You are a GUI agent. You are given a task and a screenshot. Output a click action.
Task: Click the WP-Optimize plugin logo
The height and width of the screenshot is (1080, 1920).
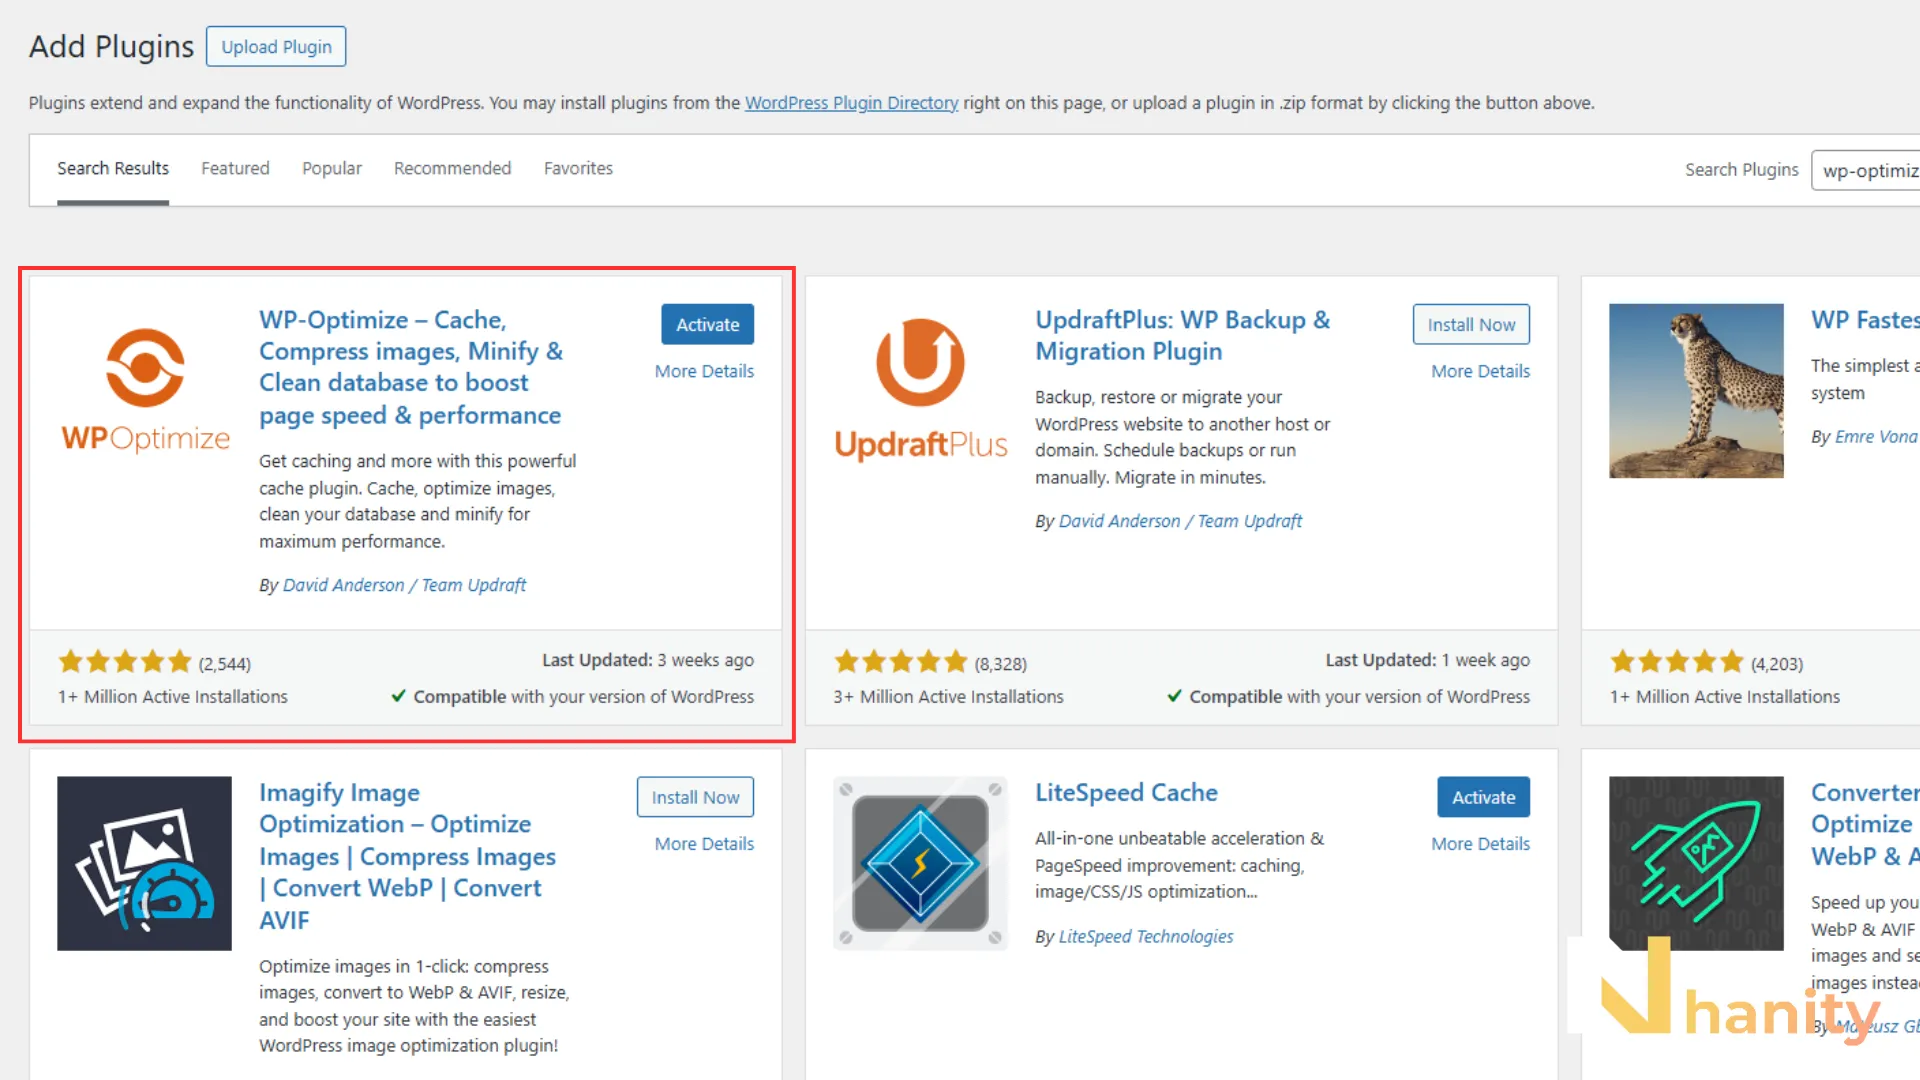tap(145, 391)
